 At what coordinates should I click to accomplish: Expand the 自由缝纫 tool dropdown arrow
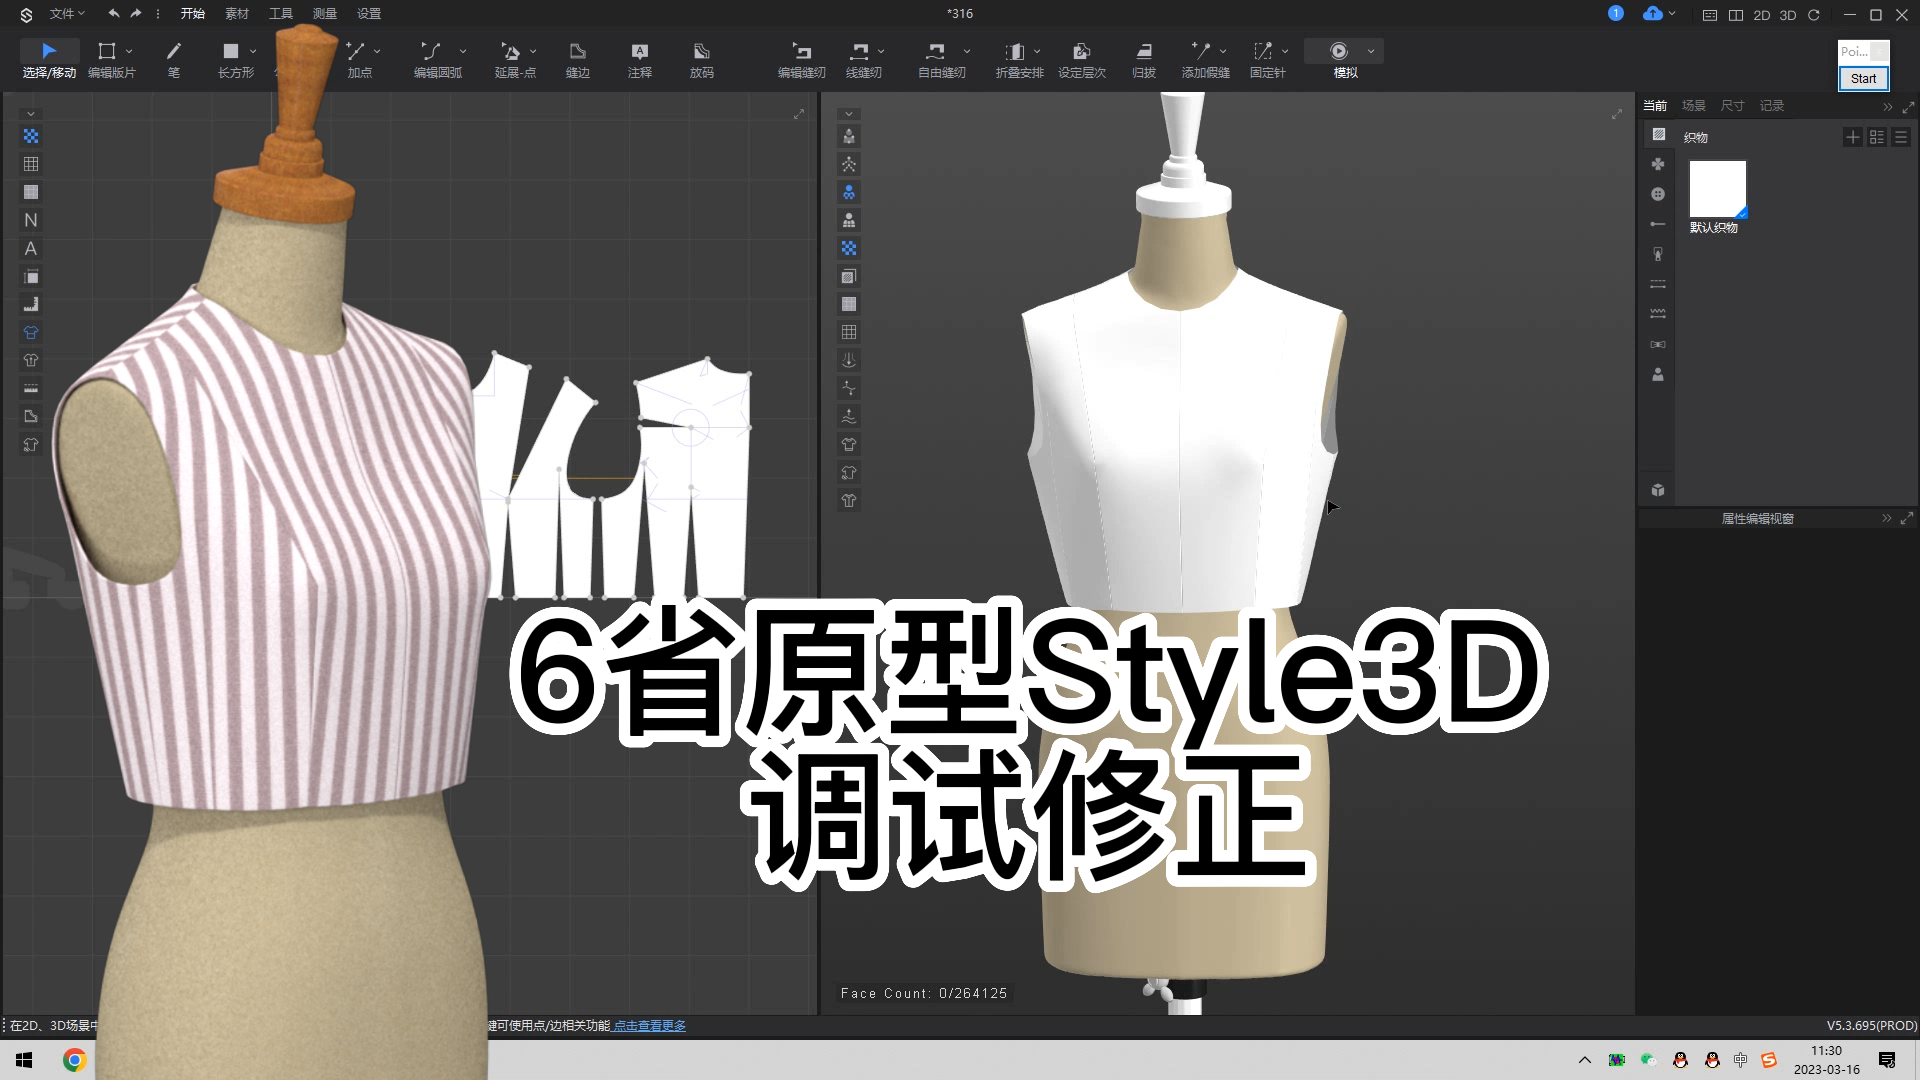tap(967, 51)
